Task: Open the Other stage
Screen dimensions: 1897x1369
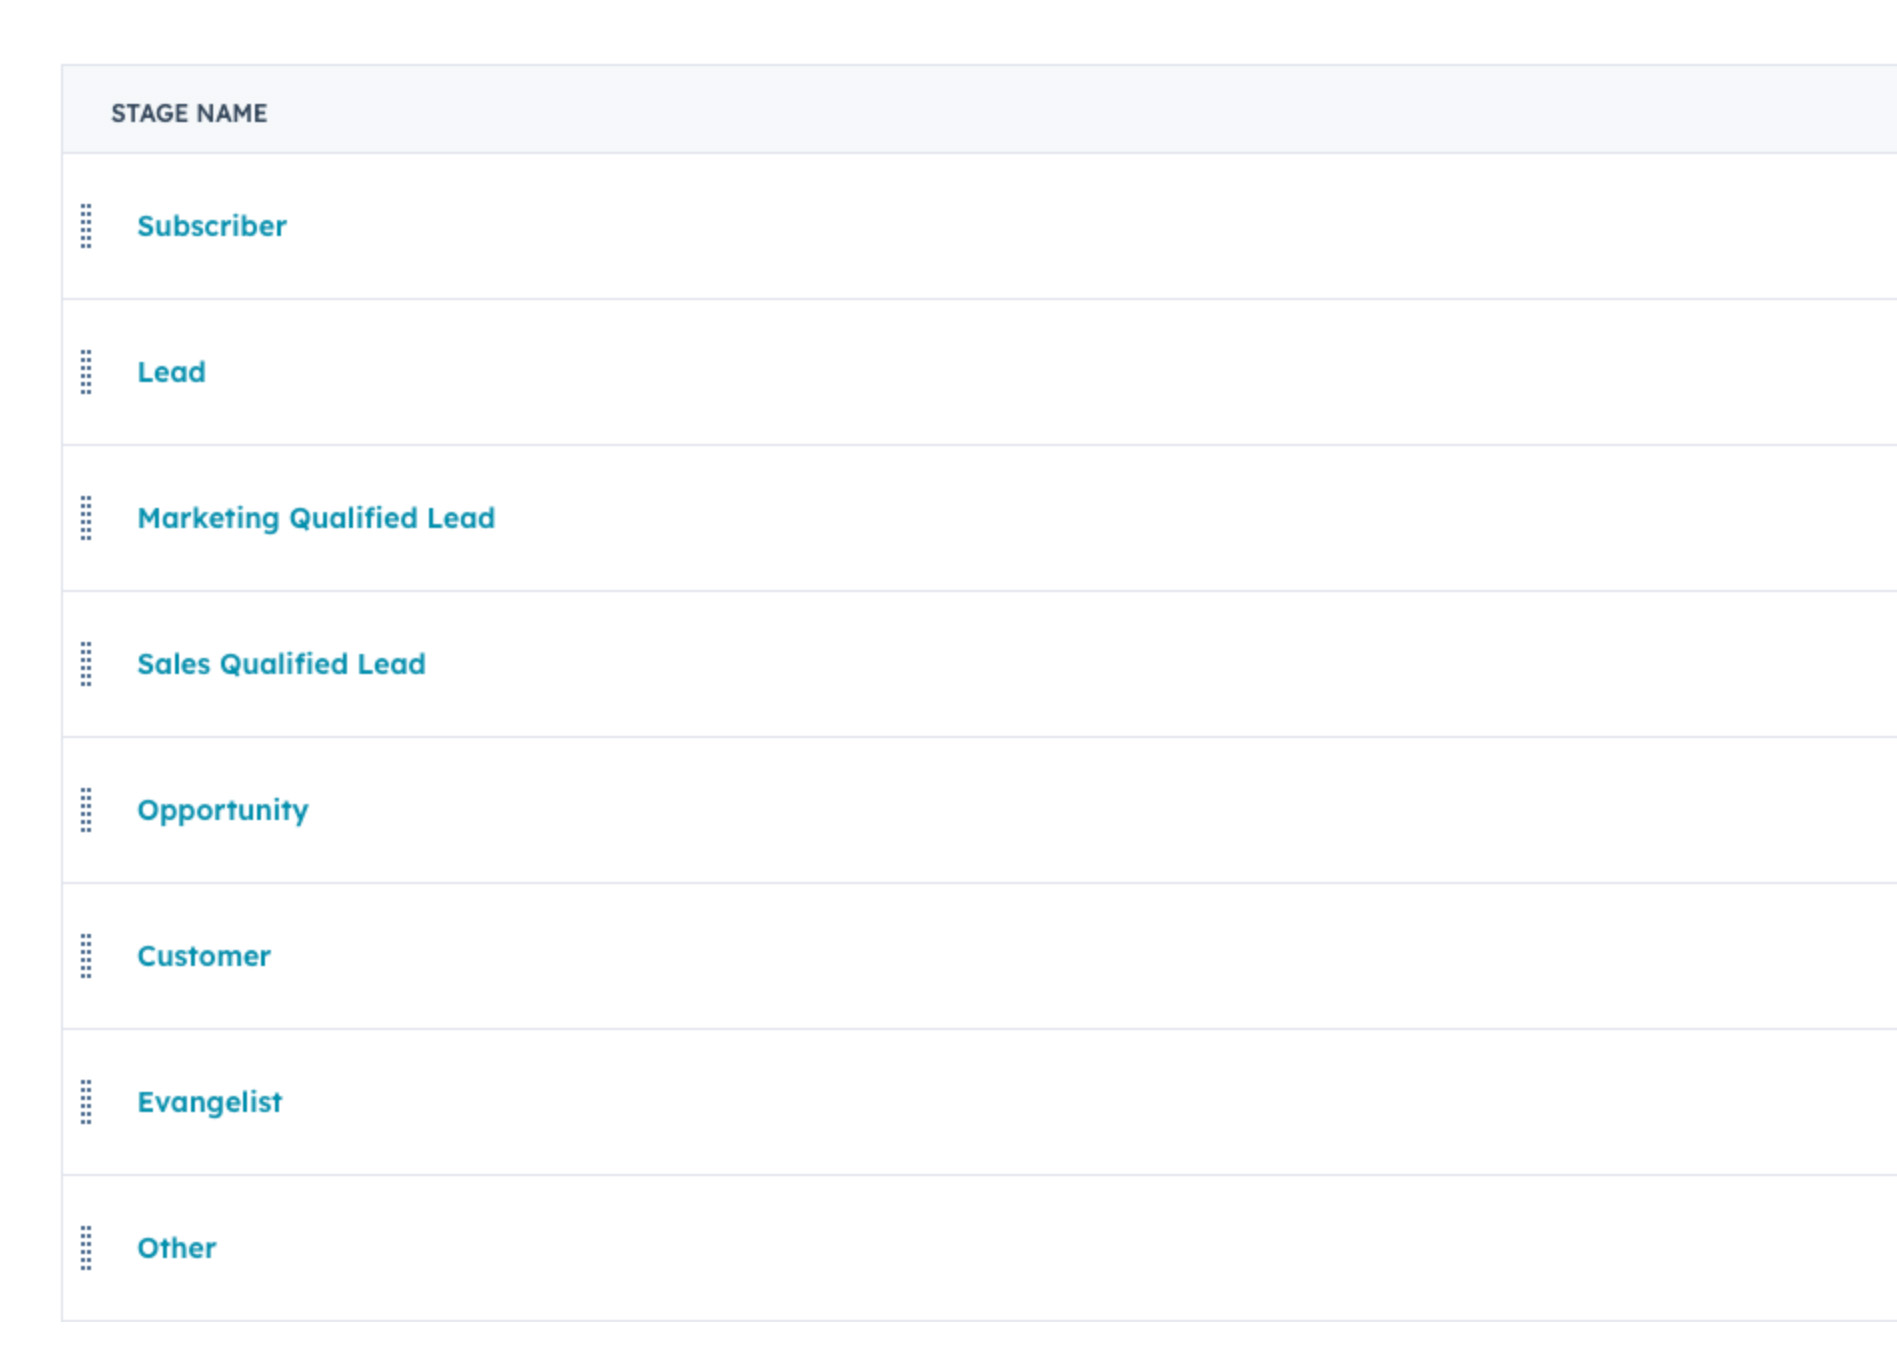Action: 176,1247
